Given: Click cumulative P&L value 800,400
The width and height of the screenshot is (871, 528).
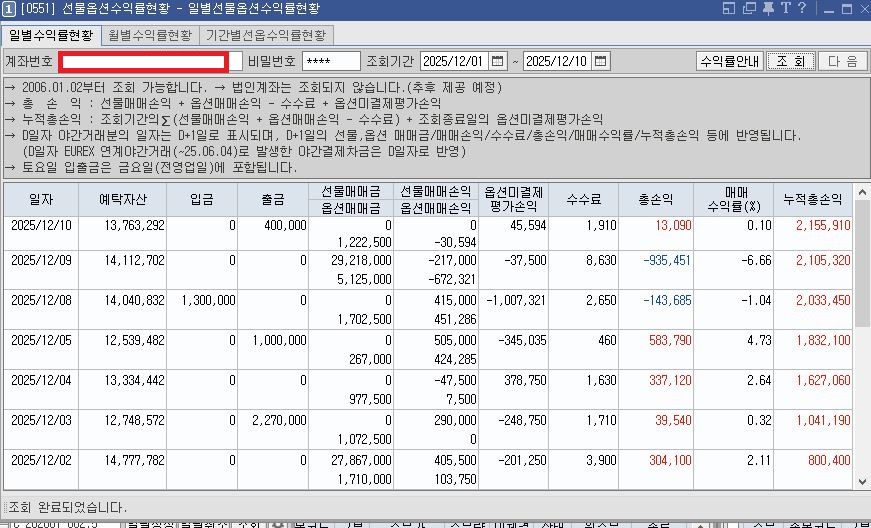Looking at the screenshot, I should tap(829, 460).
